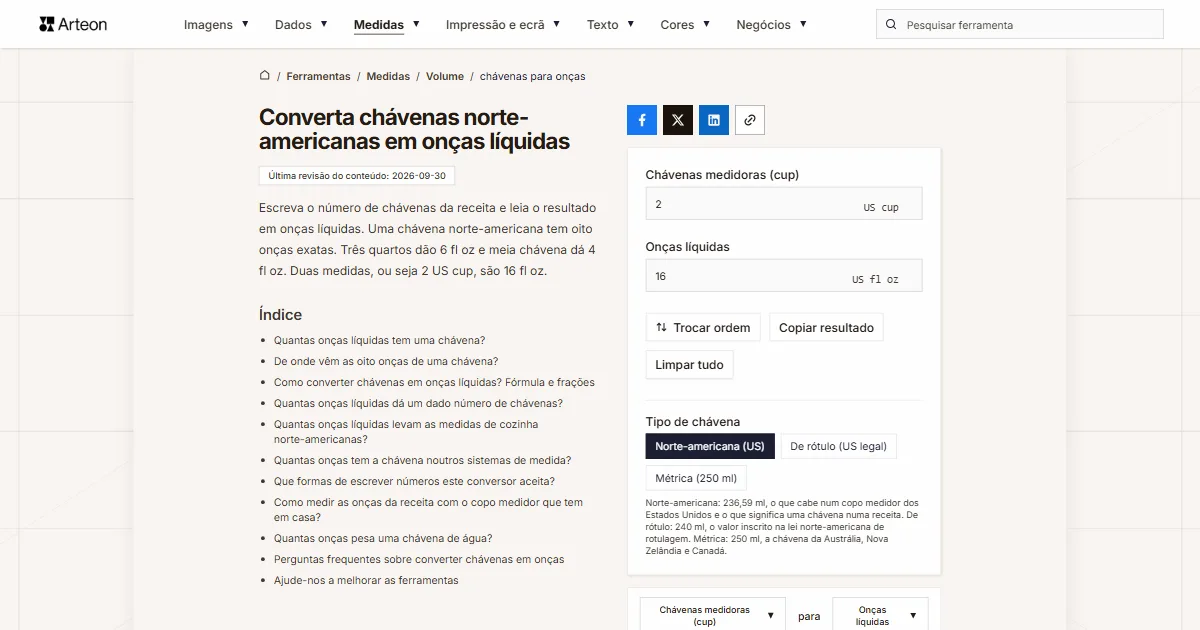
Task: Open 'Quantas onças tem a chávena noutros sistemas' link
Action: tap(422, 460)
